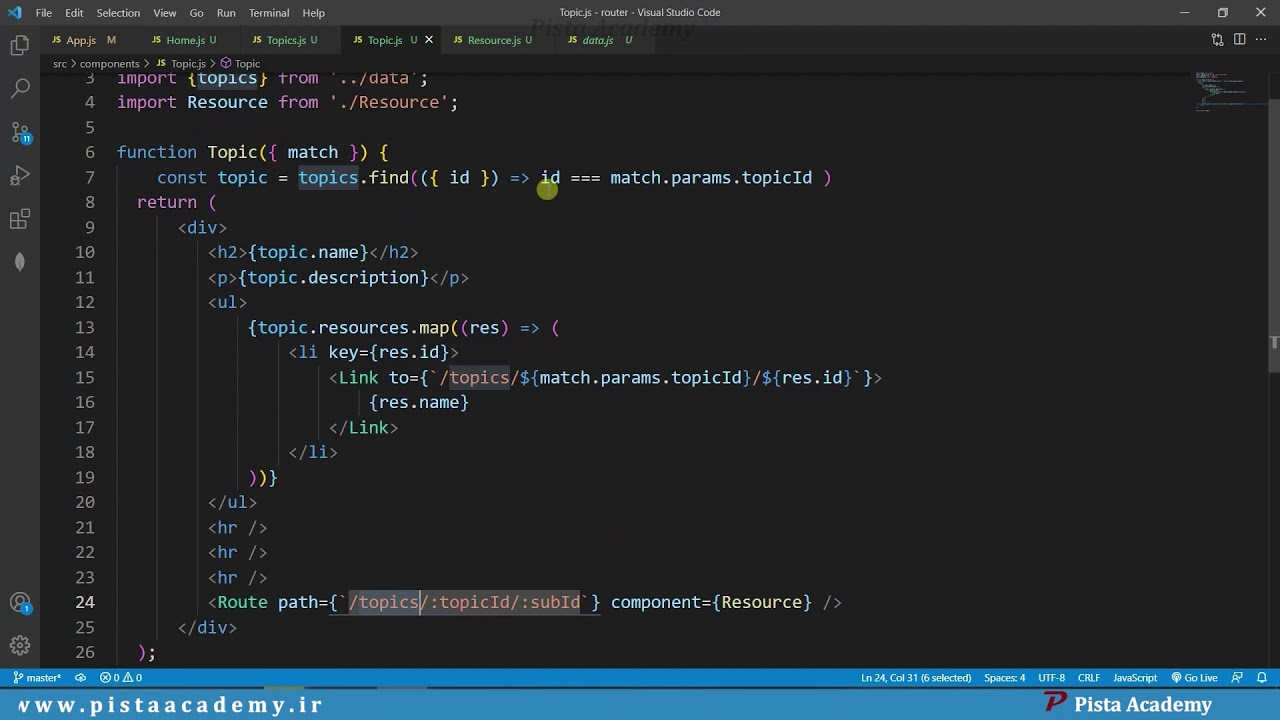The image size is (1280, 720).
Task: Click 'match.params.topicId' on line 7
Action: [711, 177]
